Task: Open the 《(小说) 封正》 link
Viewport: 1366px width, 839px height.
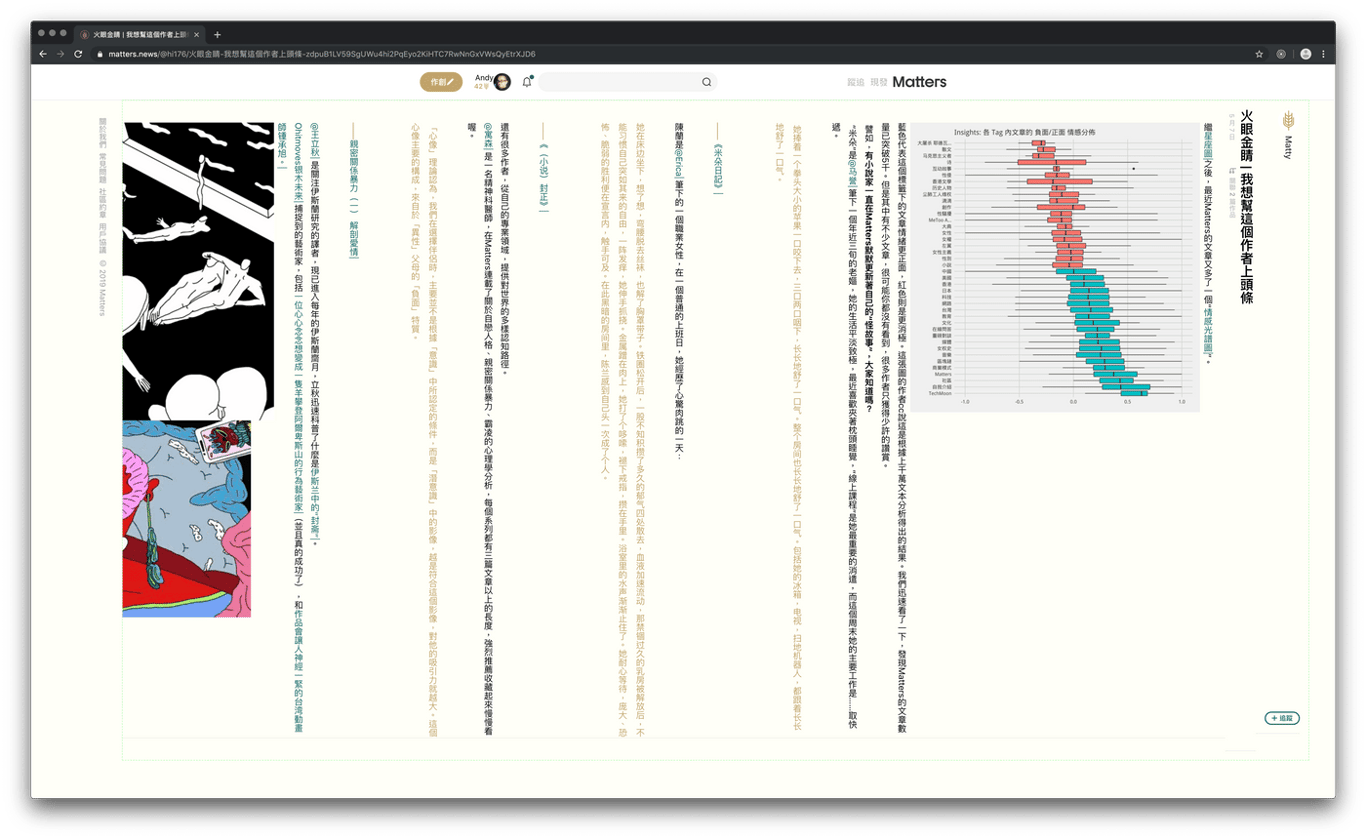Action: pos(543,176)
